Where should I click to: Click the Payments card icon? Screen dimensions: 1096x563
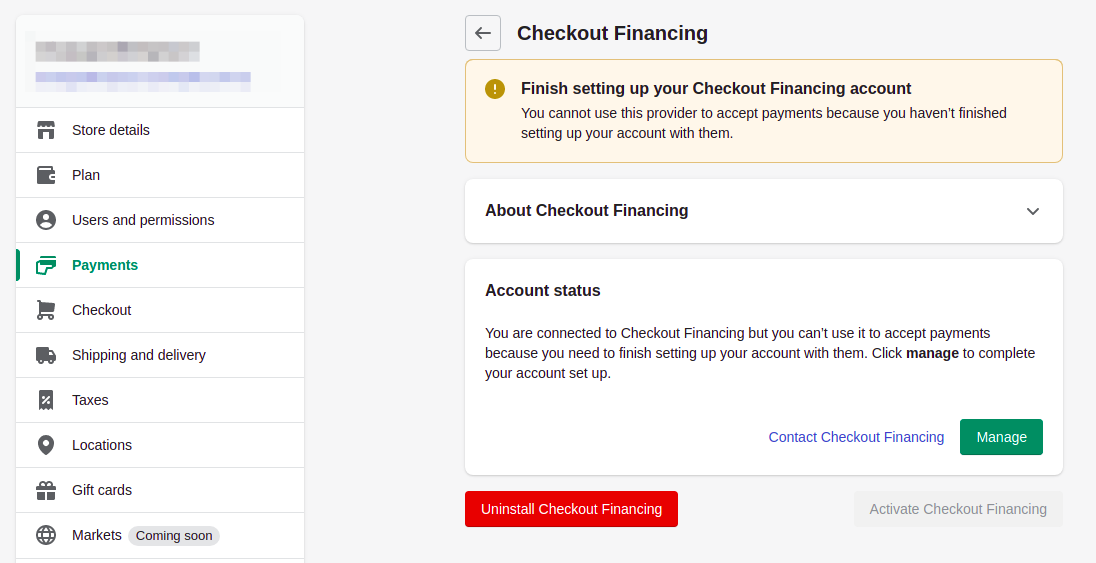coord(46,265)
